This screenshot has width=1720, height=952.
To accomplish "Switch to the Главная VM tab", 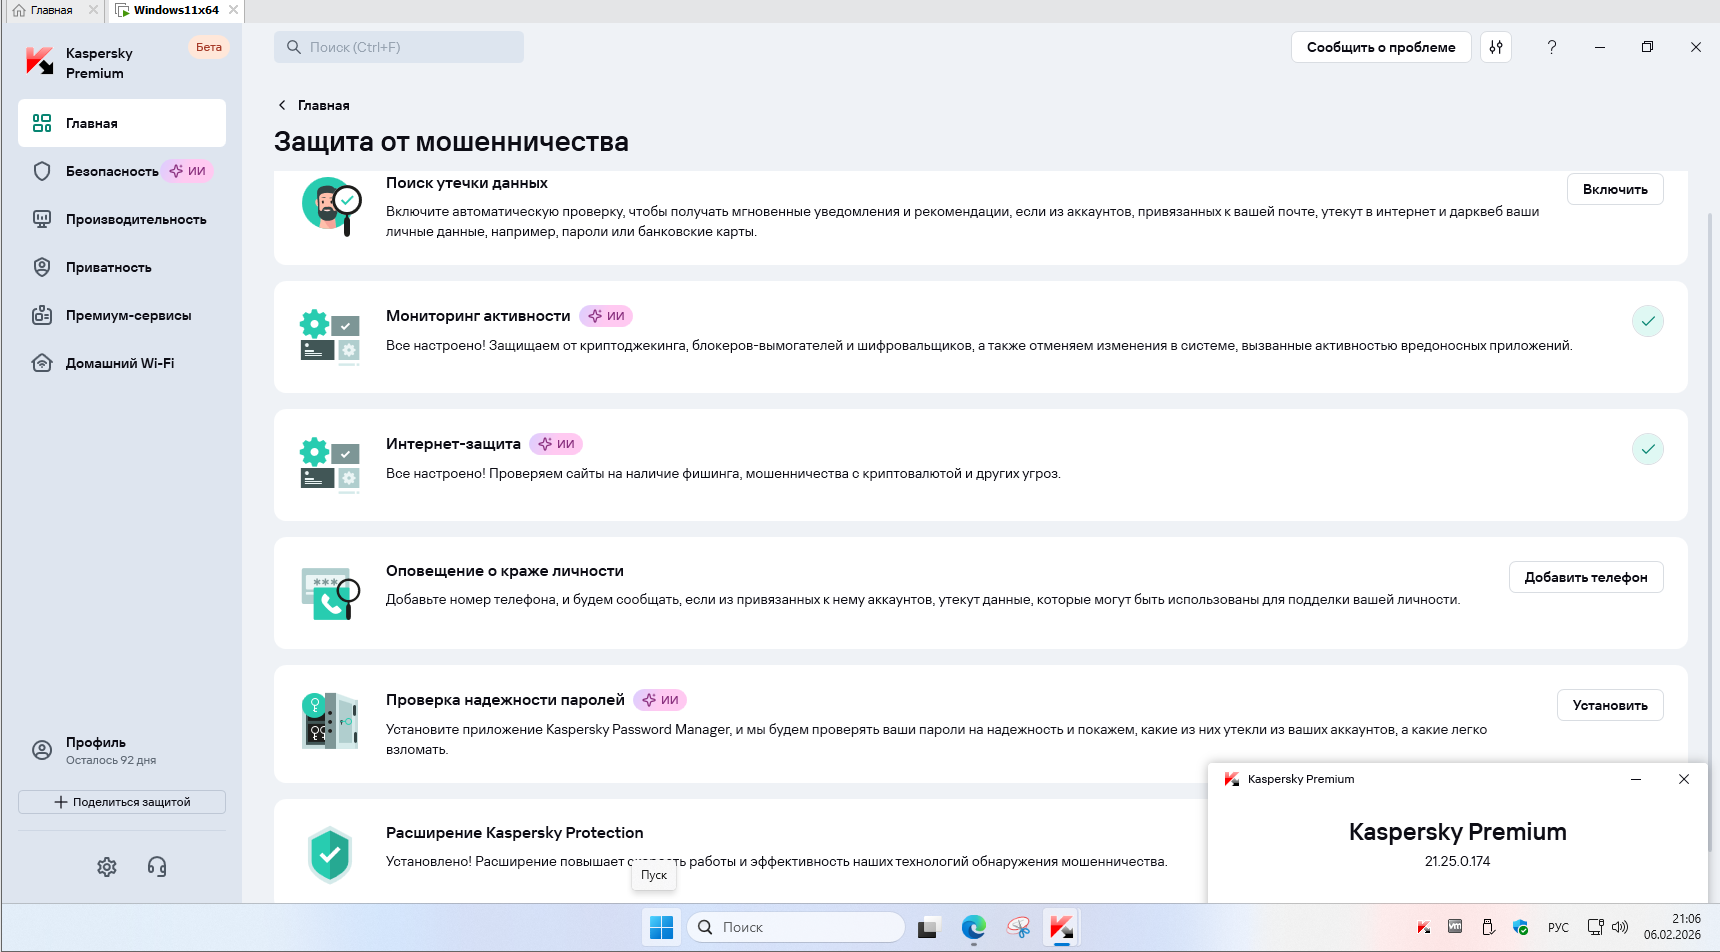I will pos(52,10).
